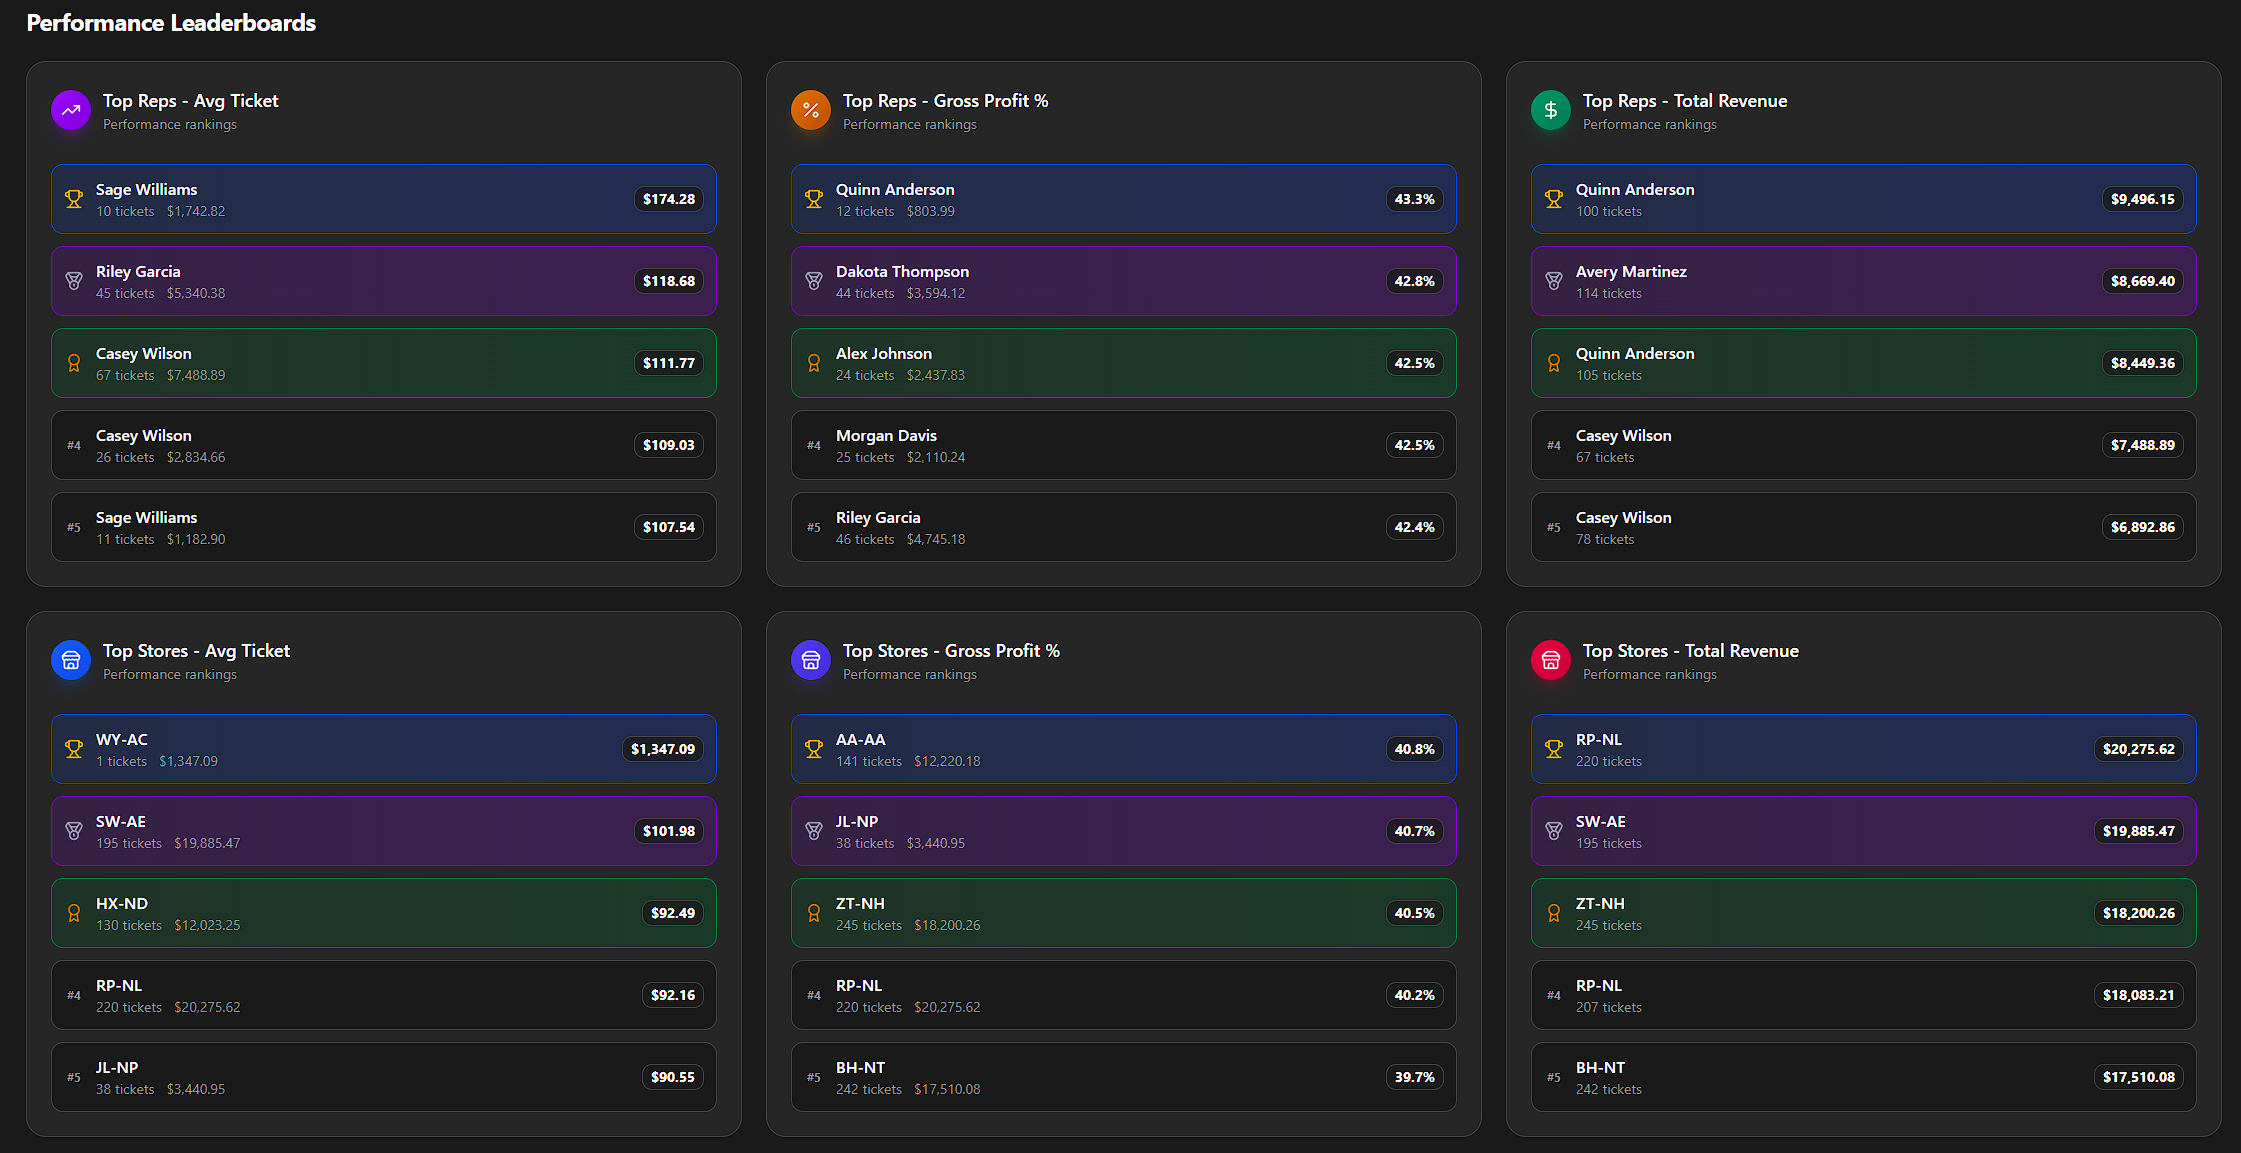Viewport: 2241px width, 1153px height.
Task: Click the Performance Leaderboards page title
Action: point(171,23)
